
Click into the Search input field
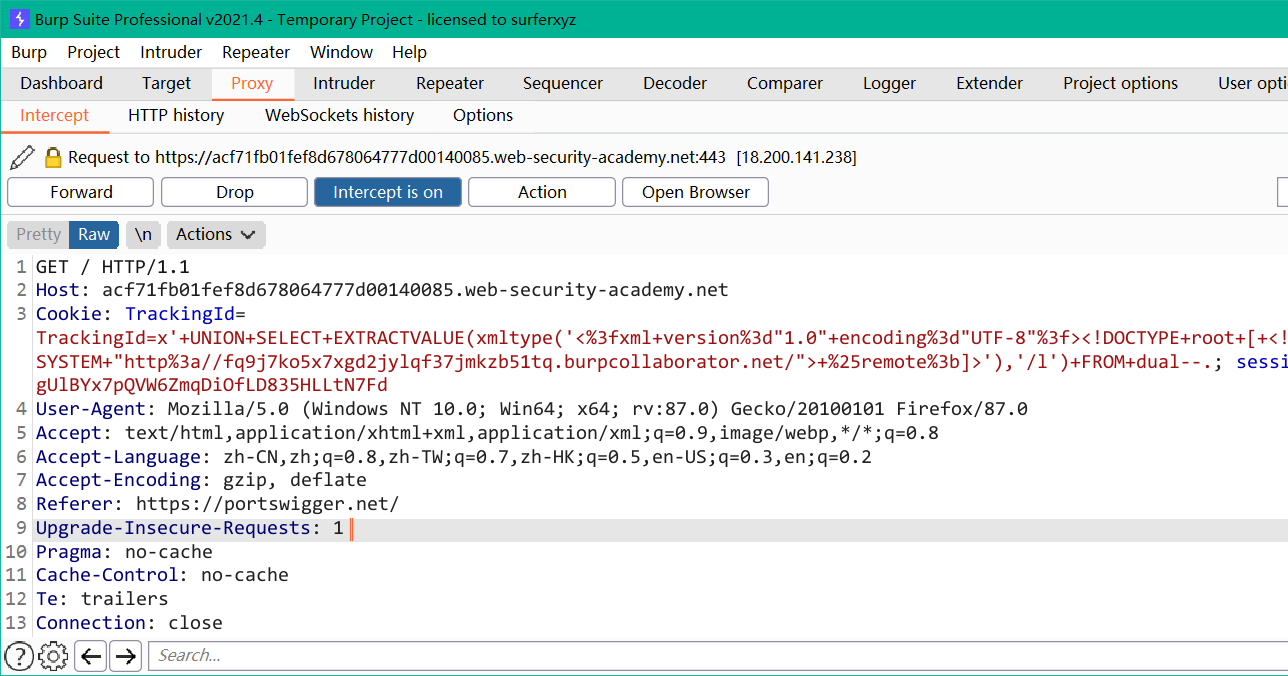pos(718,656)
